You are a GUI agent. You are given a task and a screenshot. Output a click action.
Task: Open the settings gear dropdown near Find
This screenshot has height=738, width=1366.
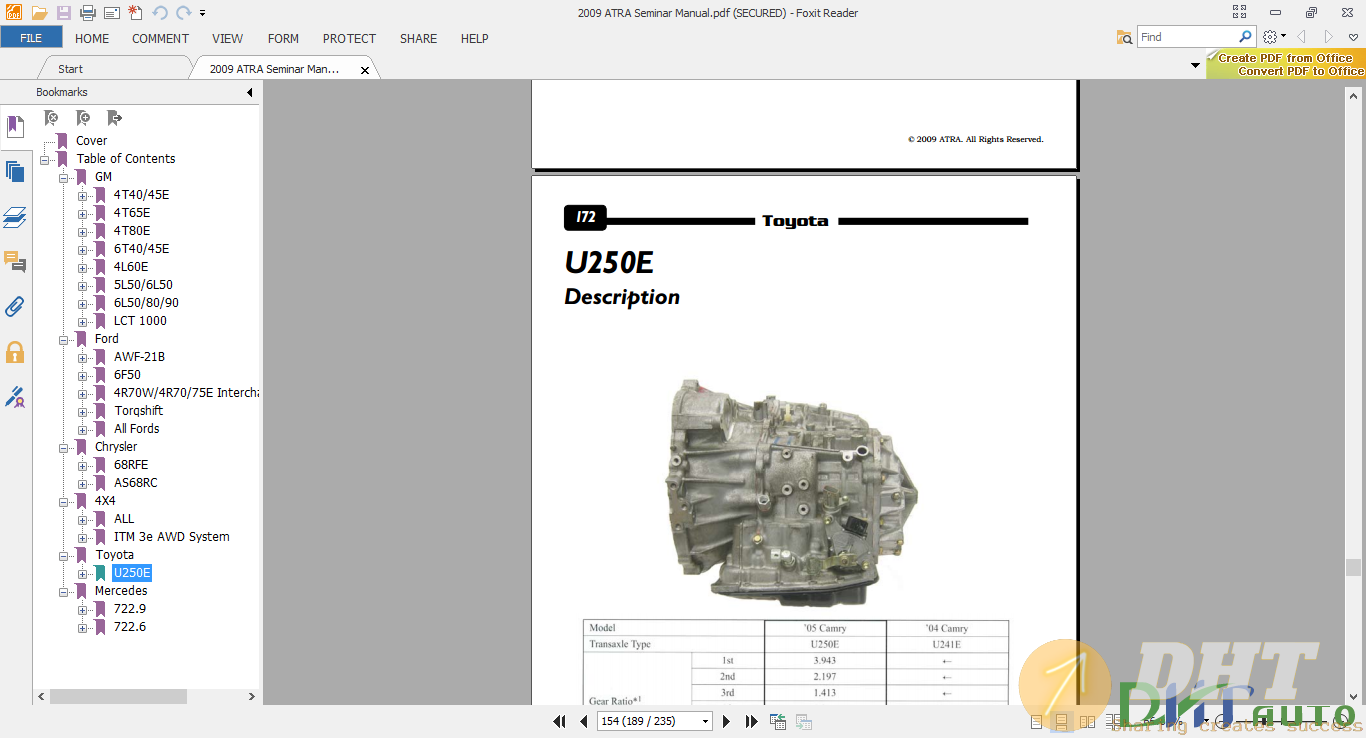[x=1273, y=37]
